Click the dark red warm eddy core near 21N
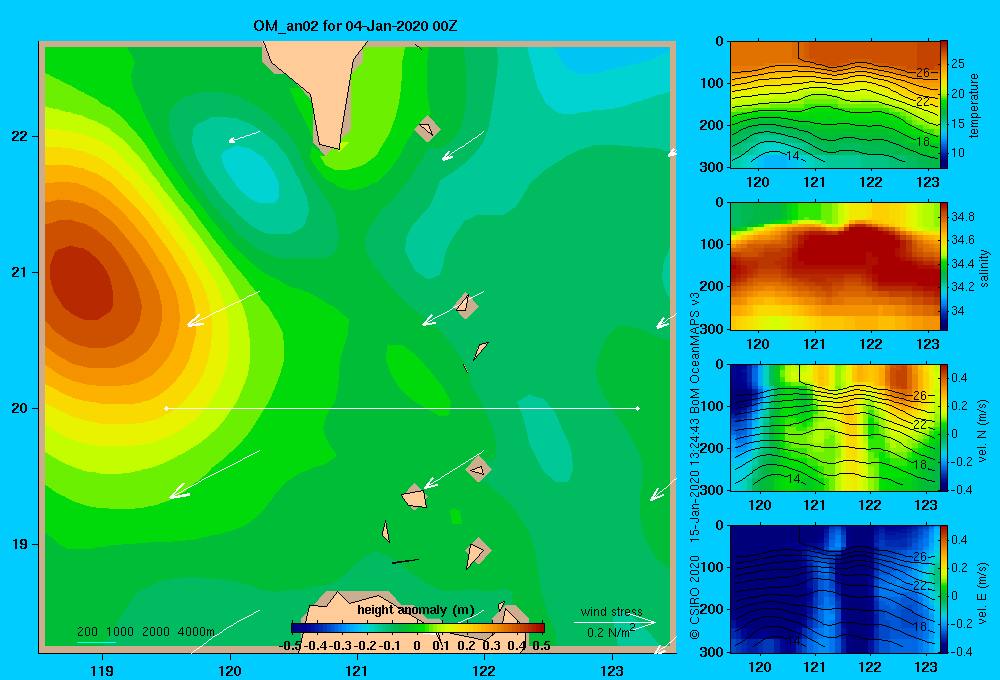 point(82,283)
